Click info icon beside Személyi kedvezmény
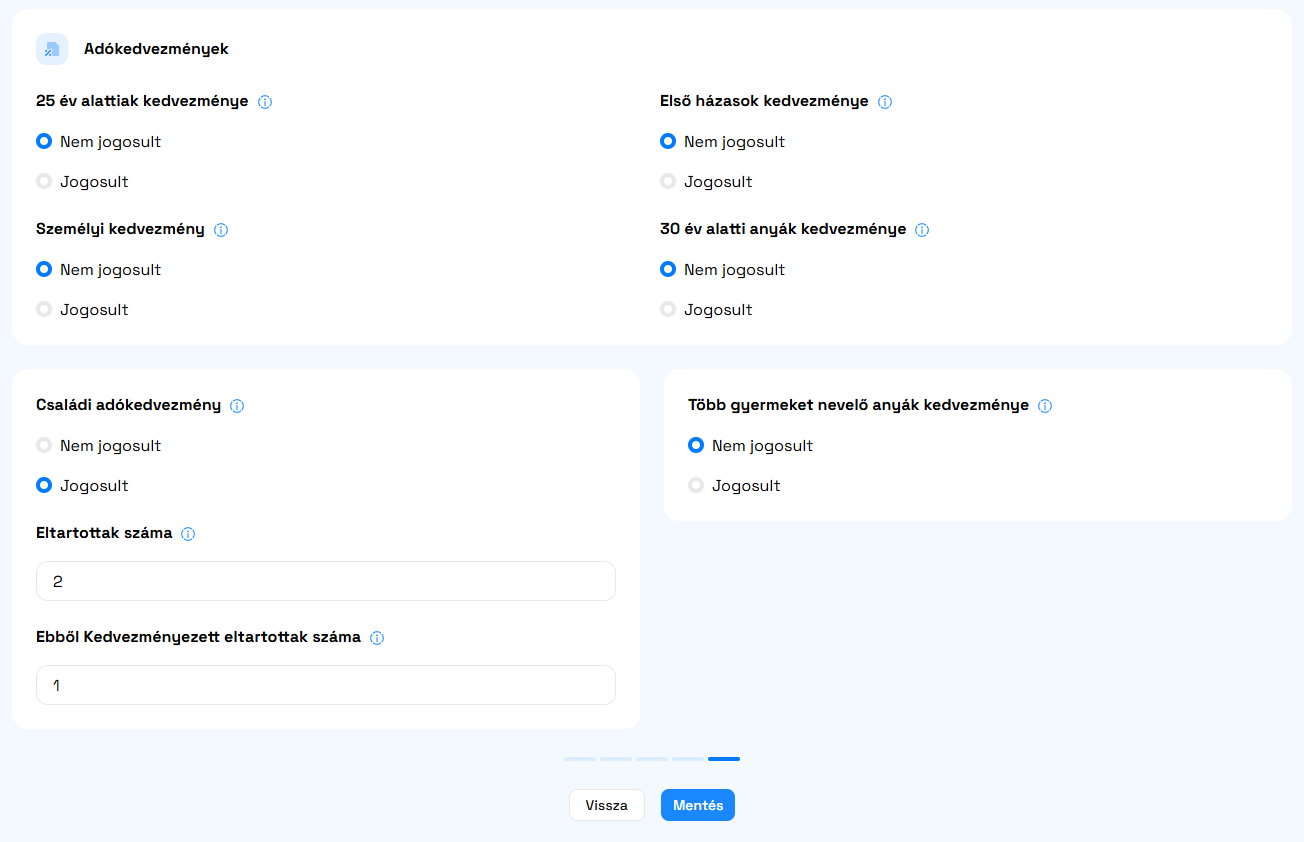 pos(221,230)
